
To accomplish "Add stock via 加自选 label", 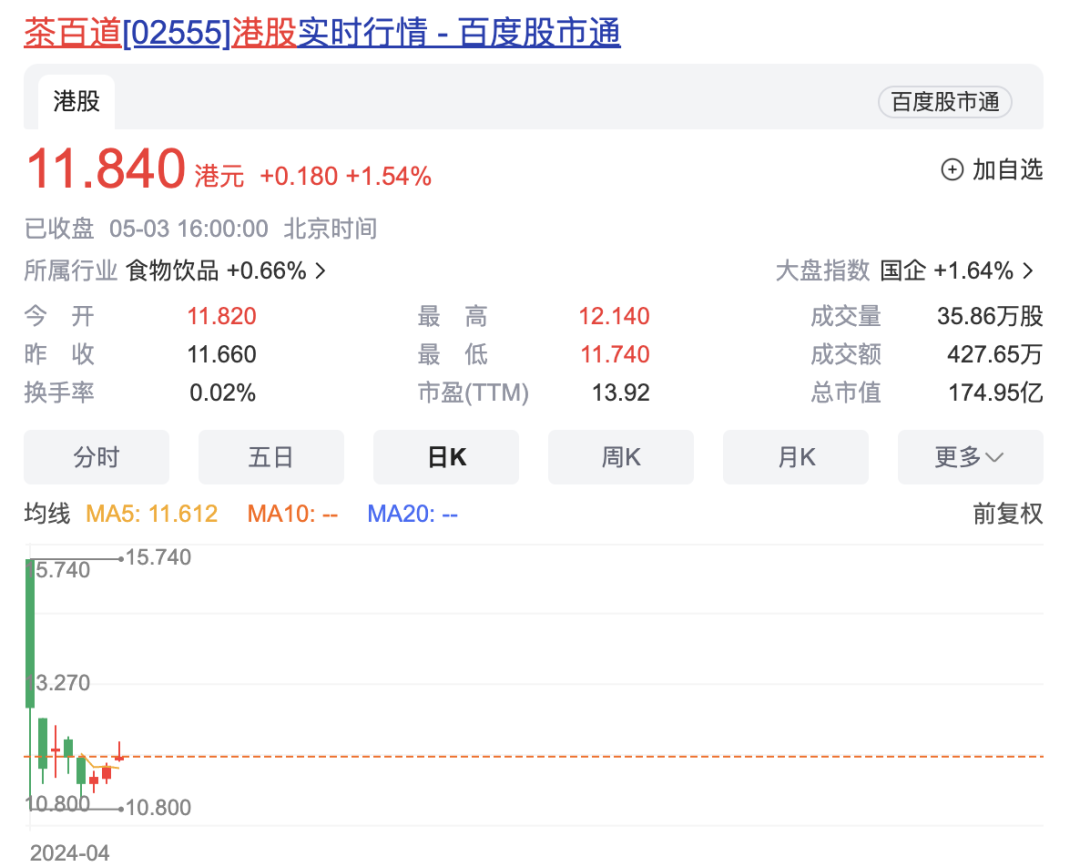I will pyautogui.click(x=1007, y=169).
